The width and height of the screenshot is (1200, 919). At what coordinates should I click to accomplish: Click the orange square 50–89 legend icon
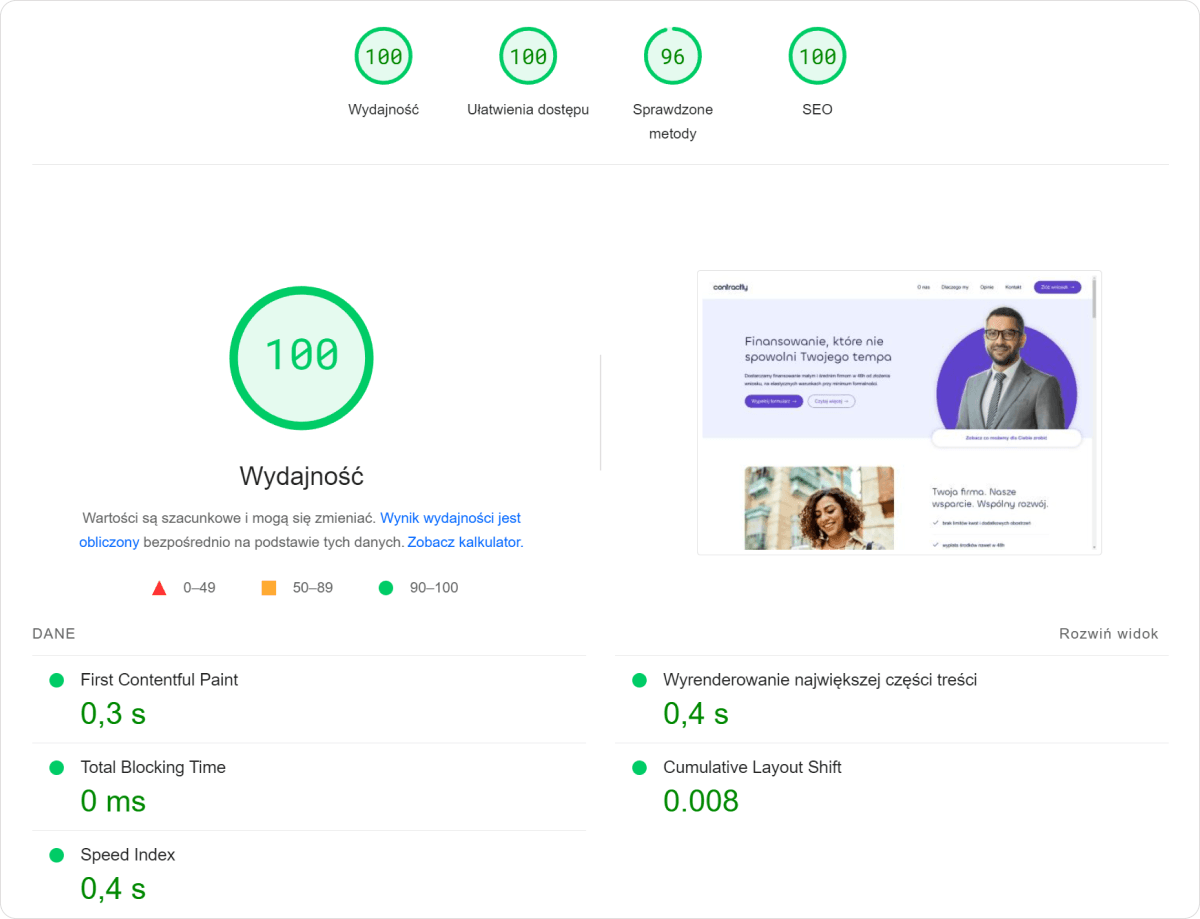(268, 588)
